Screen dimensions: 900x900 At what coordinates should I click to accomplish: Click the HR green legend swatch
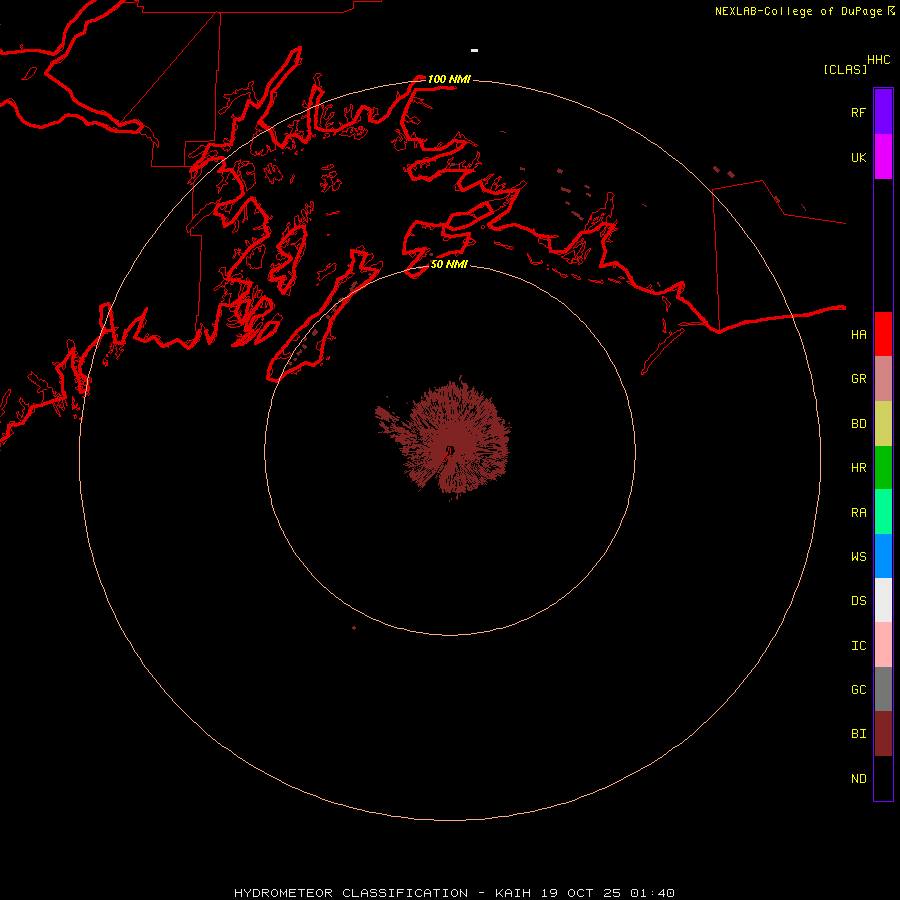(883, 467)
